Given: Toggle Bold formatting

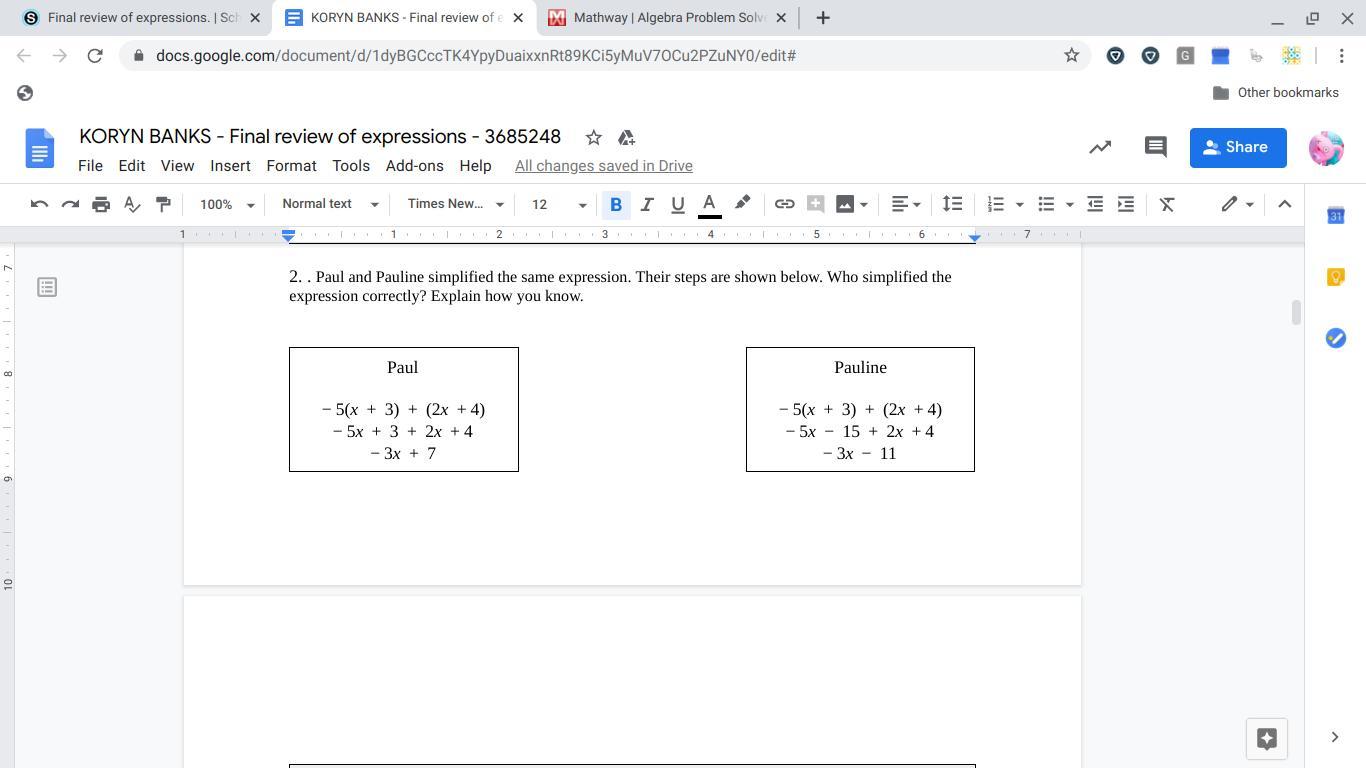Looking at the screenshot, I should pos(616,204).
